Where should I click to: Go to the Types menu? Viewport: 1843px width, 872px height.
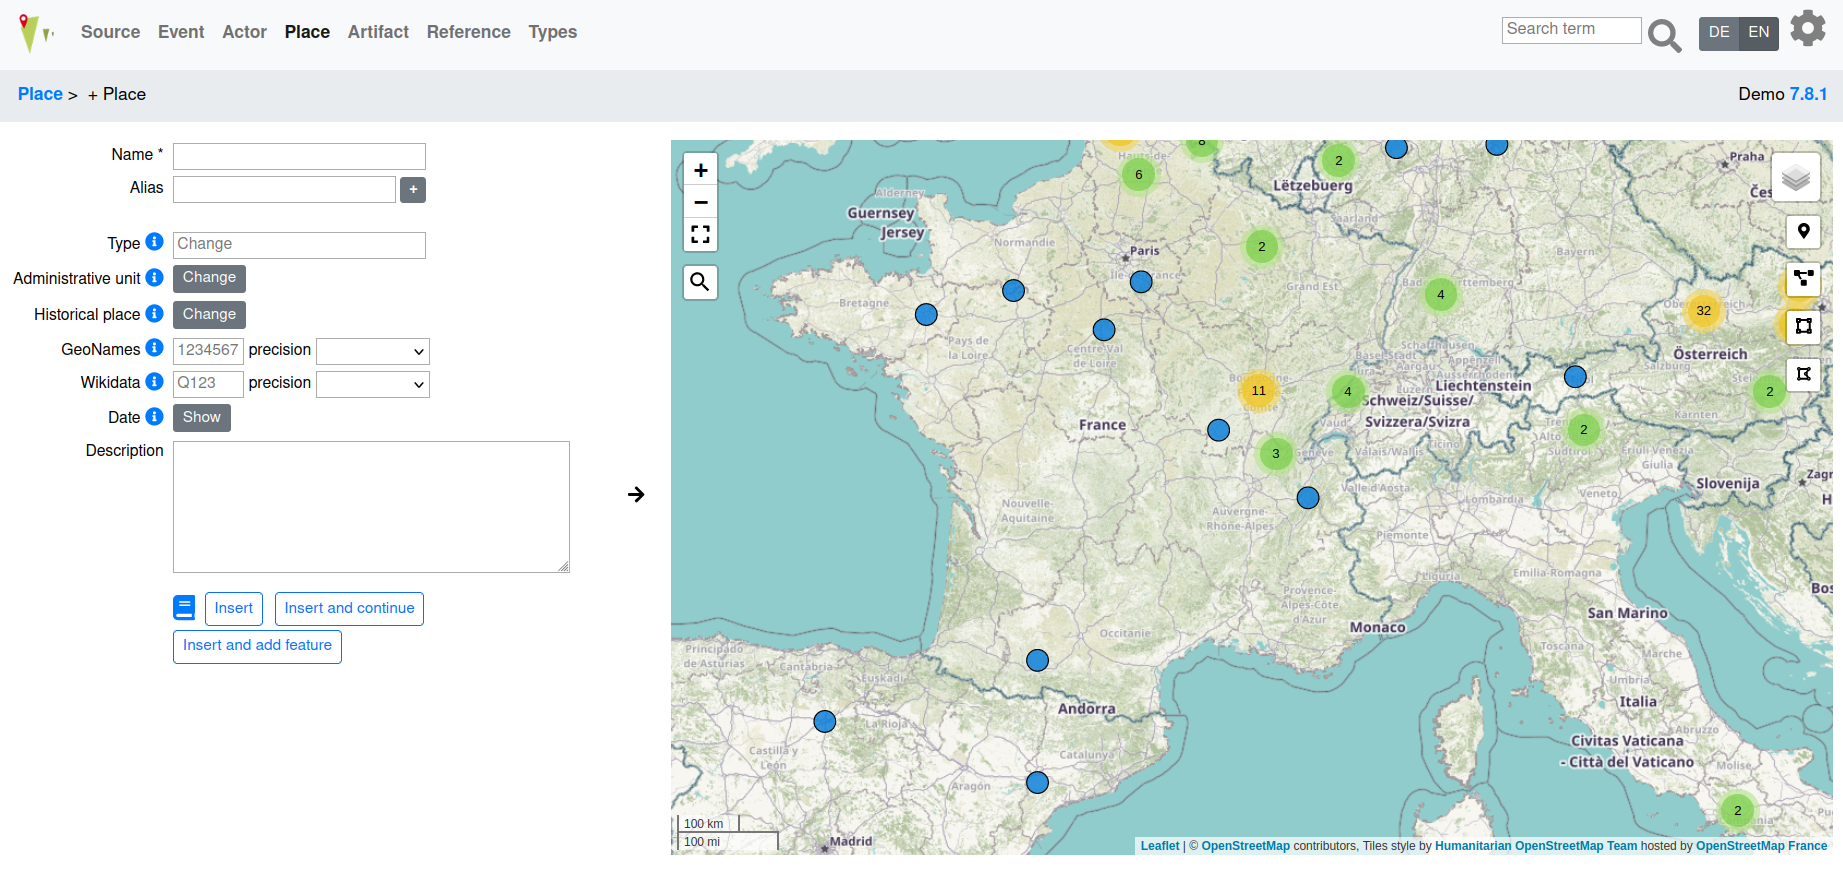coord(552,32)
